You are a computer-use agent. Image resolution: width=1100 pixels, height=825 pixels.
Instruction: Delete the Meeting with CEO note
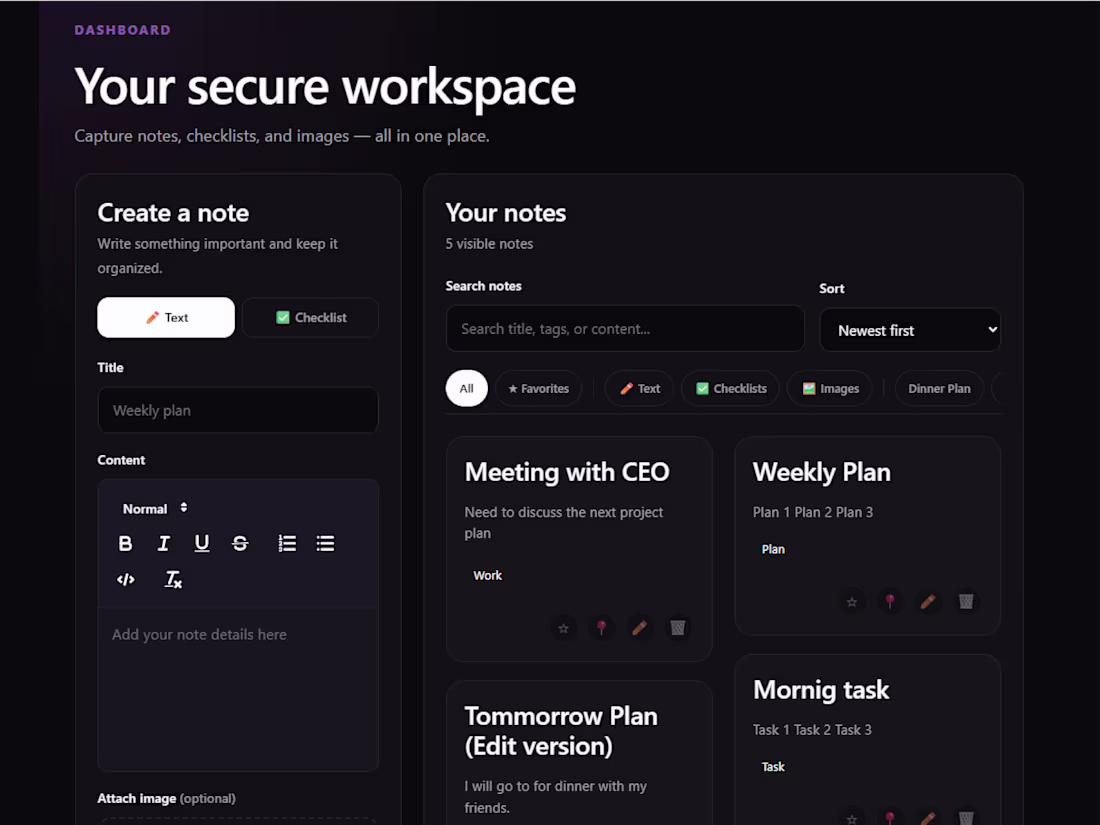click(678, 629)
